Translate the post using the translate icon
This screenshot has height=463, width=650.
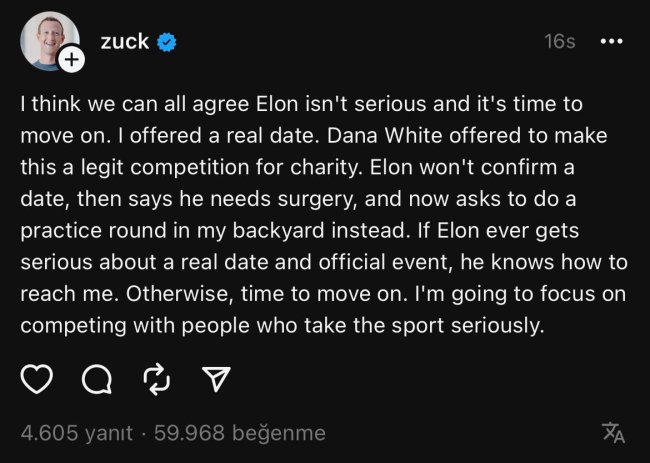(613, 432)
